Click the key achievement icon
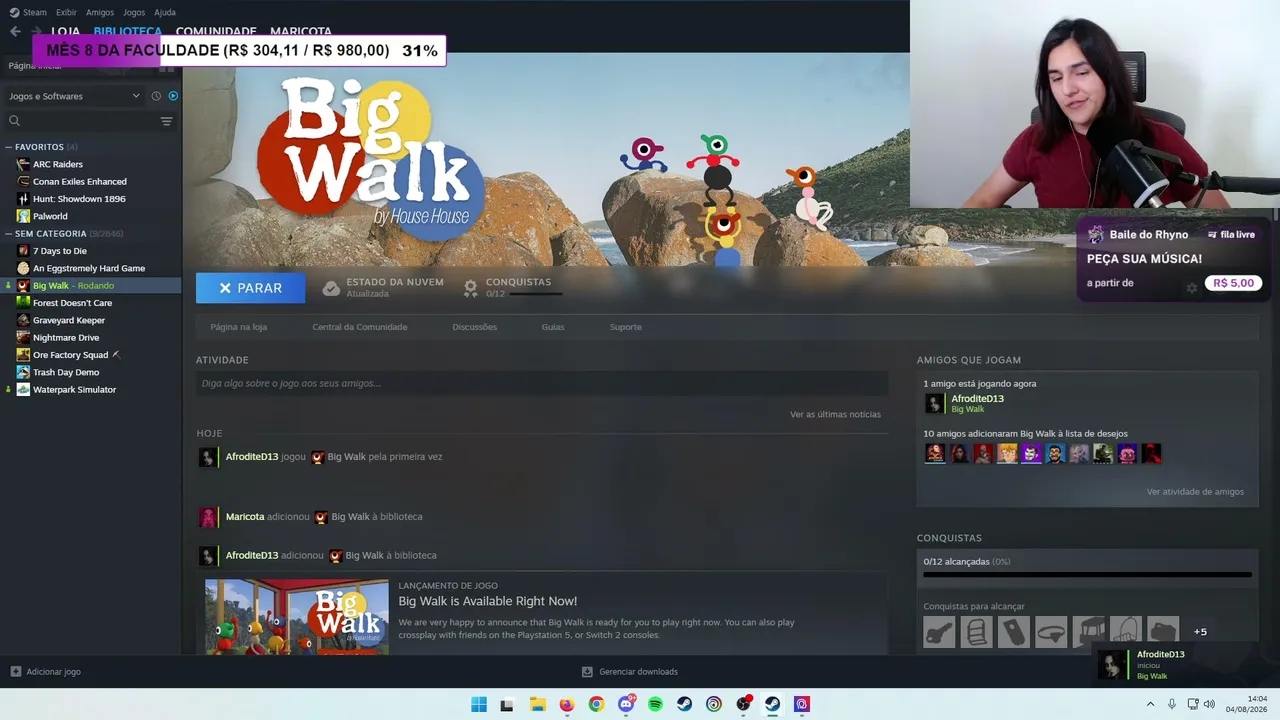 click(939, 632)
